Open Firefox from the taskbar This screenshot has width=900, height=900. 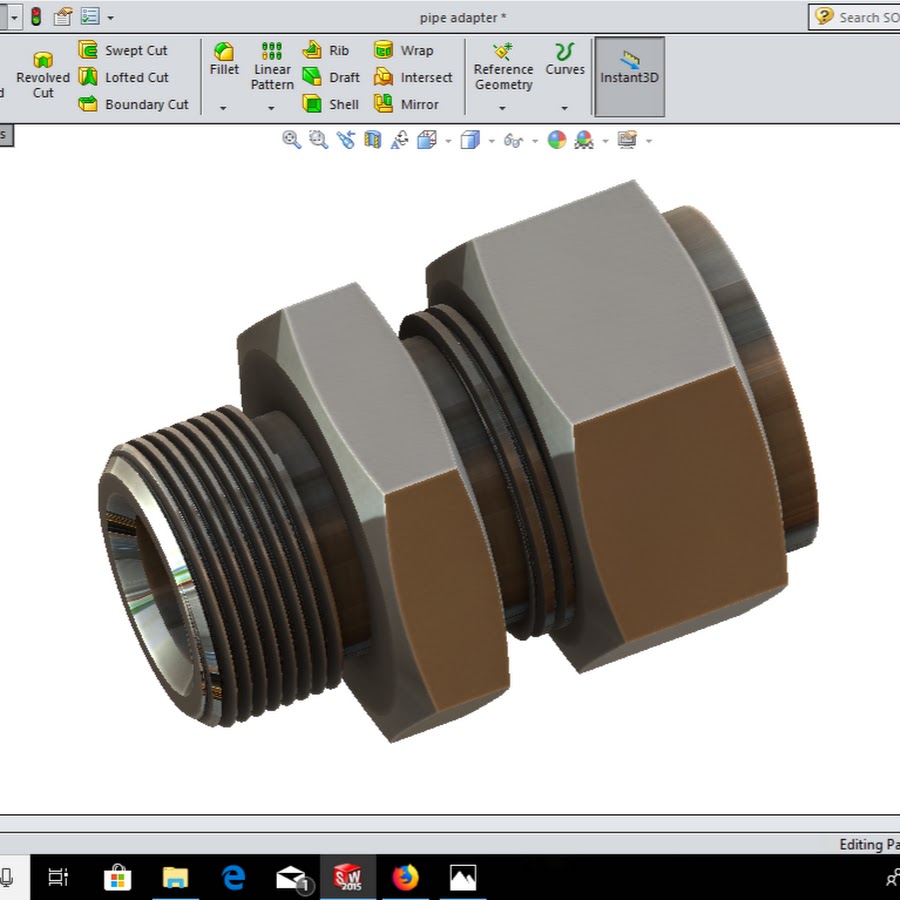[x=405, y=877]
